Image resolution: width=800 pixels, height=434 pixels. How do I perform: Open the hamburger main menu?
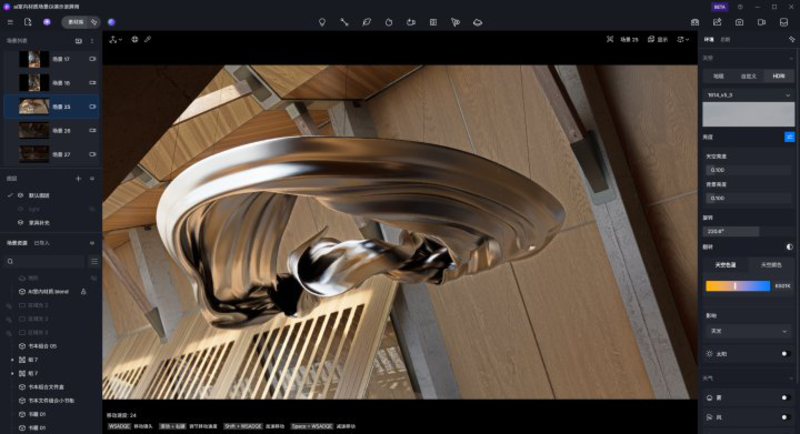coord(10,22)
